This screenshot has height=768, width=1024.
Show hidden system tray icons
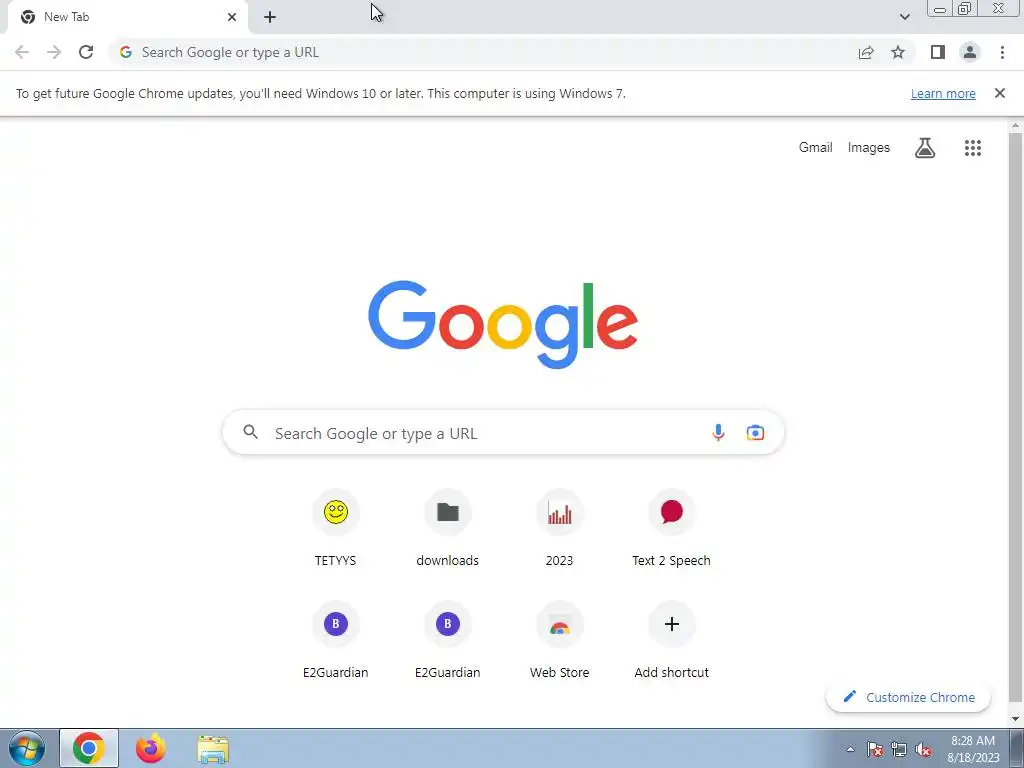click(850, 750)
